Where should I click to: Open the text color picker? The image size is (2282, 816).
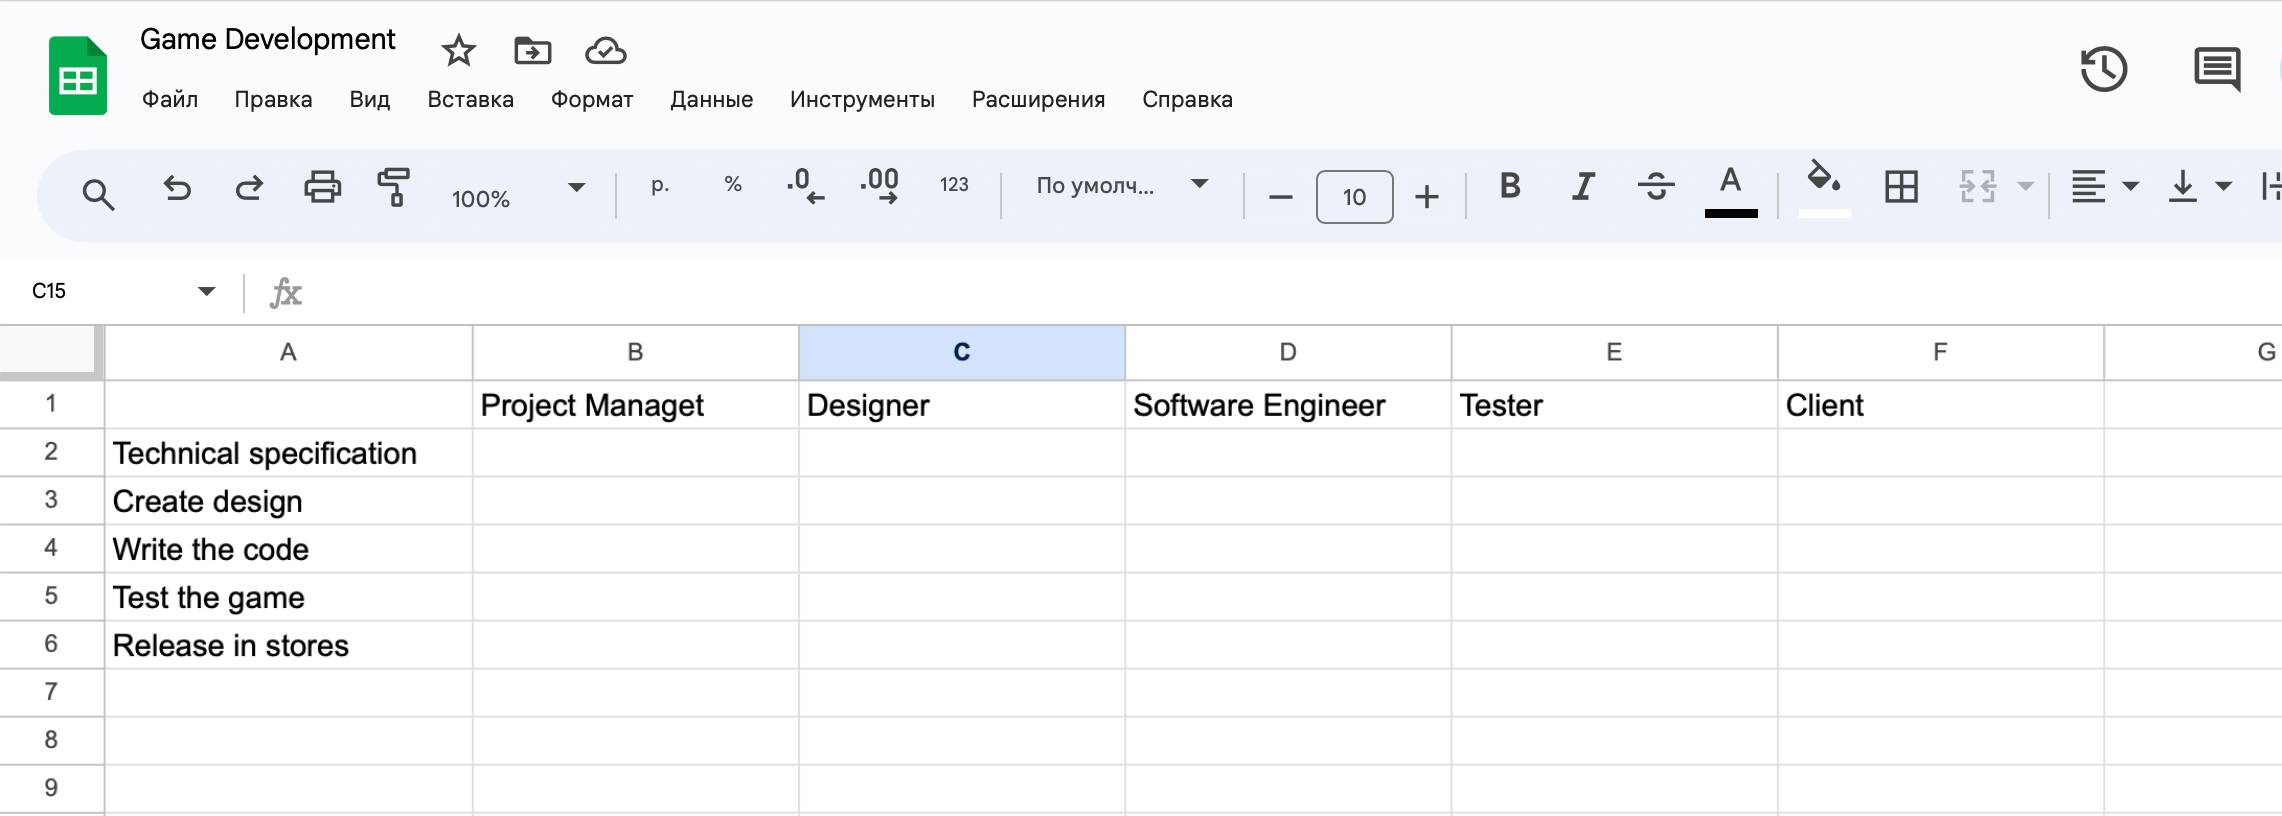click(x=1731, y=190)
